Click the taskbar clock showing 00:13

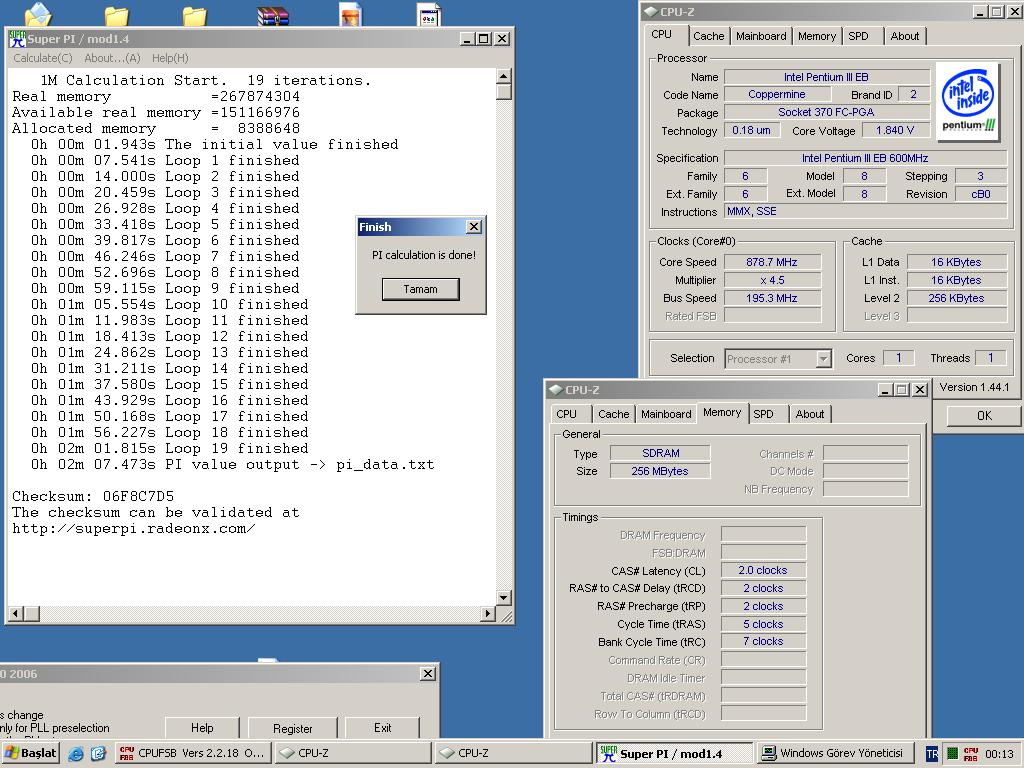(999, 754)
